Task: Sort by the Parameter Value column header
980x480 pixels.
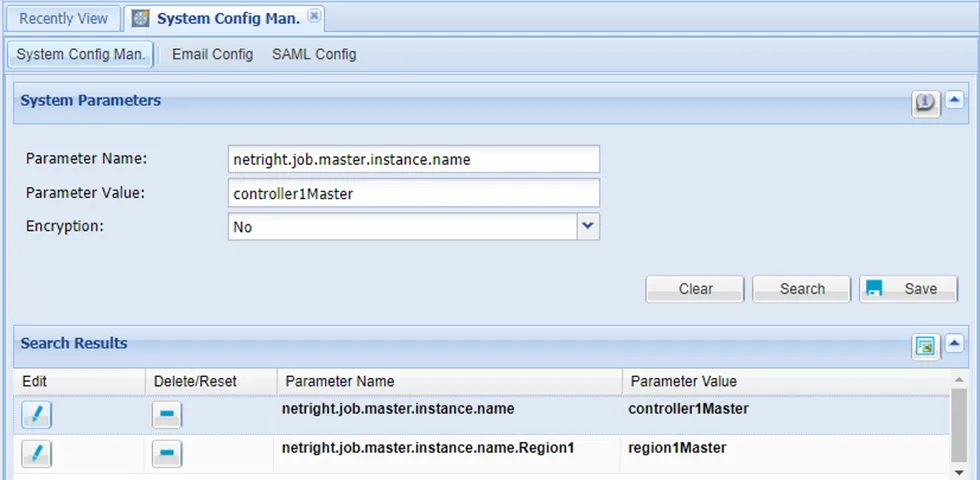Action: coord(786,381)
